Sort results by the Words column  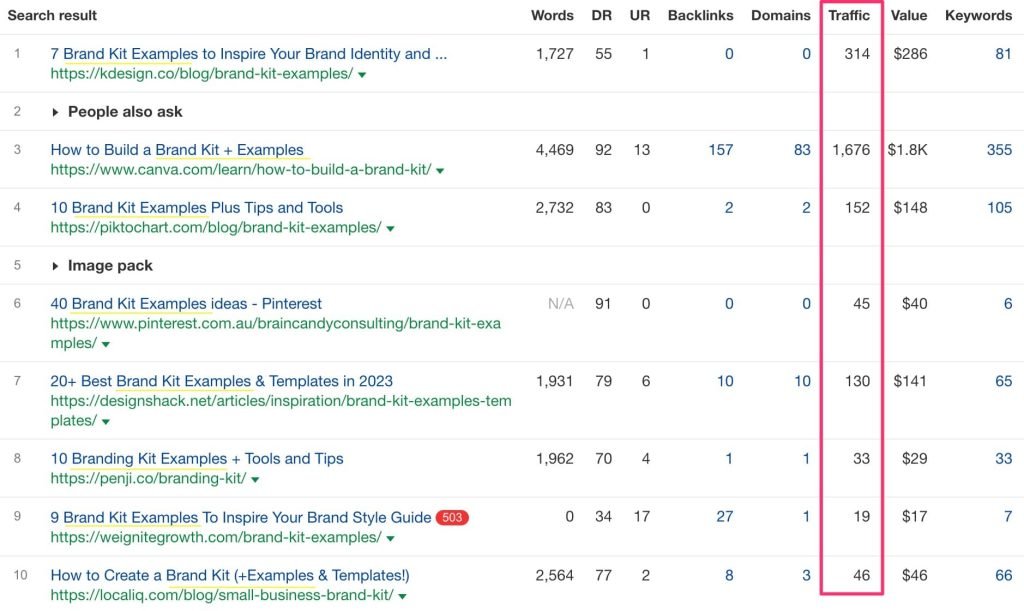tap(551, 15)
